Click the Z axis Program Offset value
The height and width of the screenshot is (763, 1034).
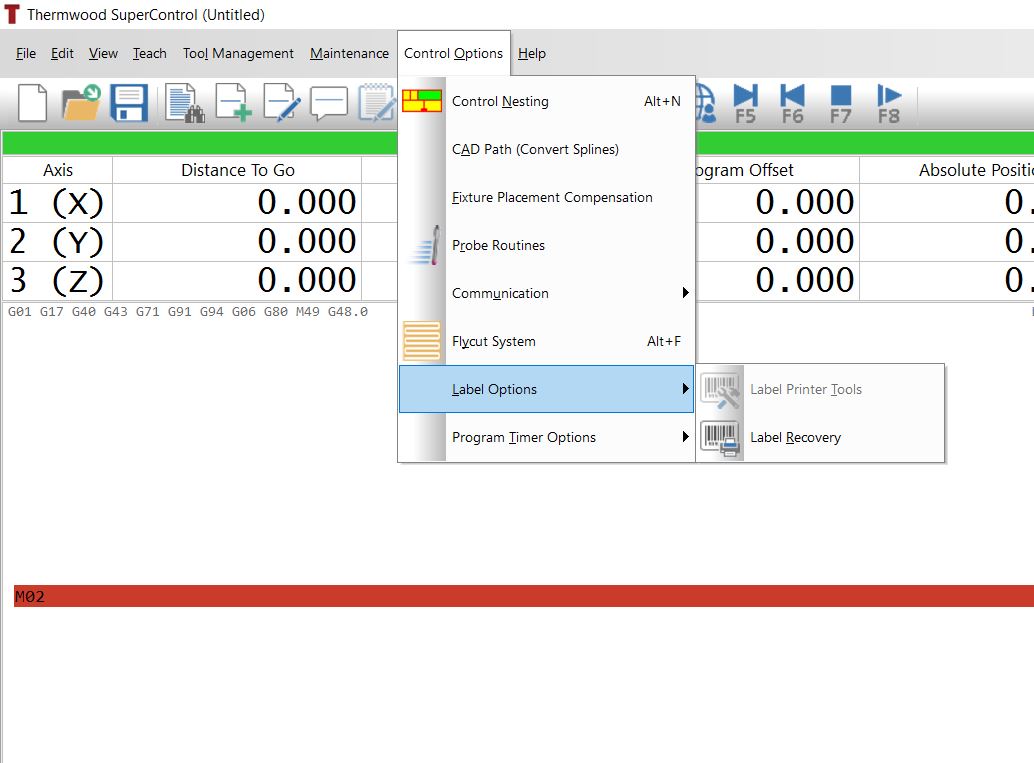point(777,280)
